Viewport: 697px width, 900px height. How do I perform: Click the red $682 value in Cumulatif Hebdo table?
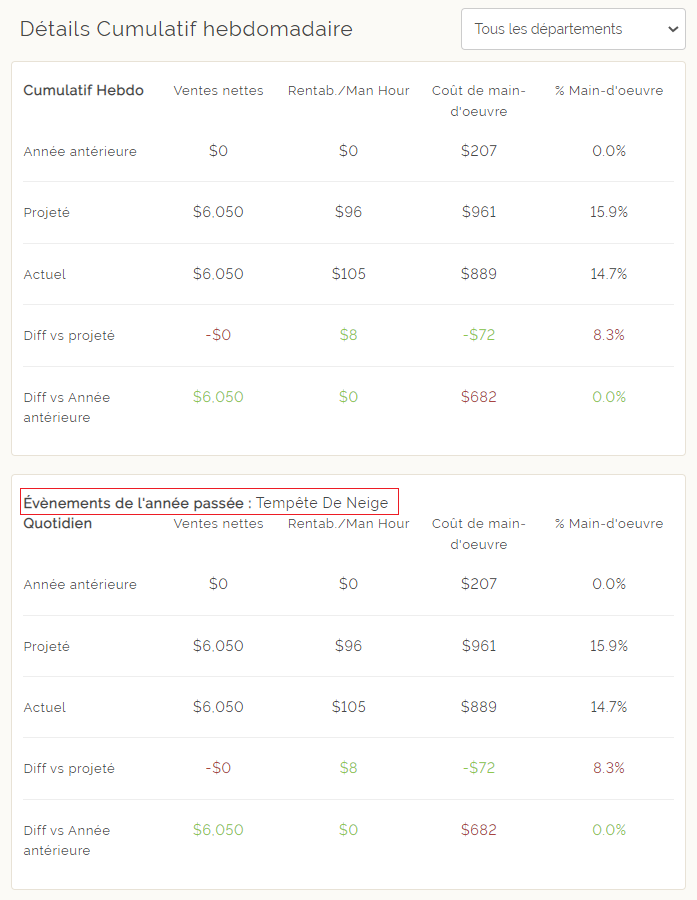tap(478, 397)
